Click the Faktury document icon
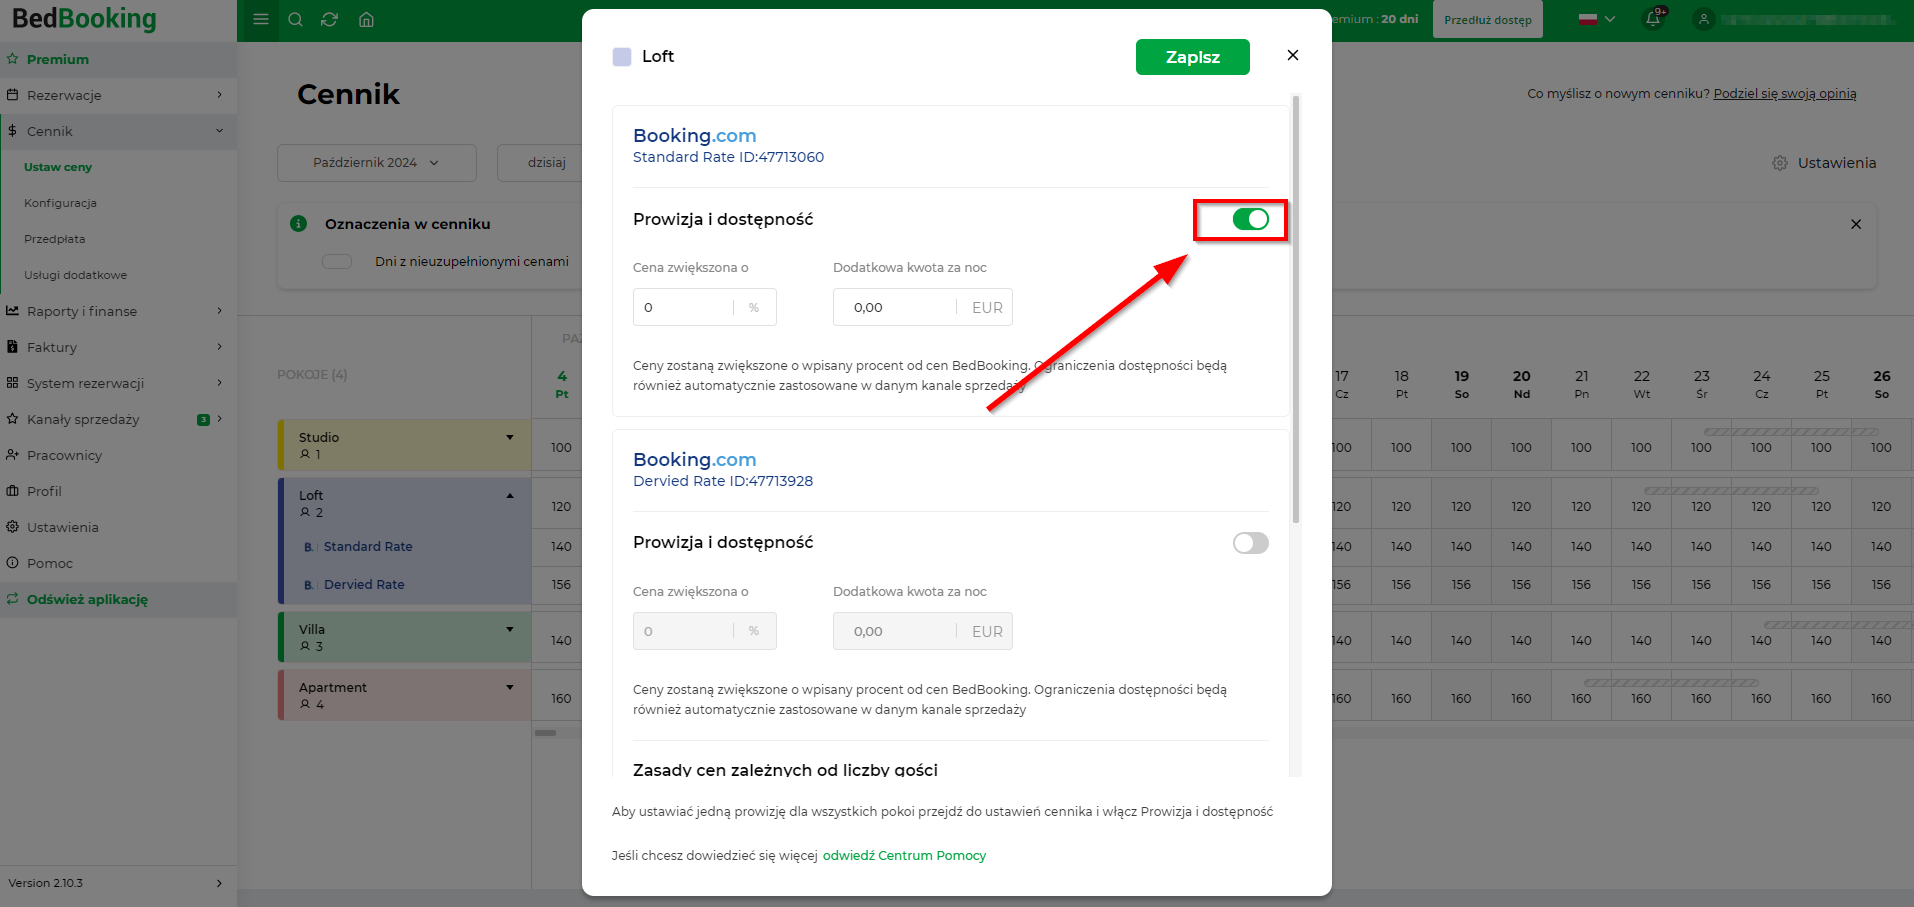1914x907 pixels. 12,347
